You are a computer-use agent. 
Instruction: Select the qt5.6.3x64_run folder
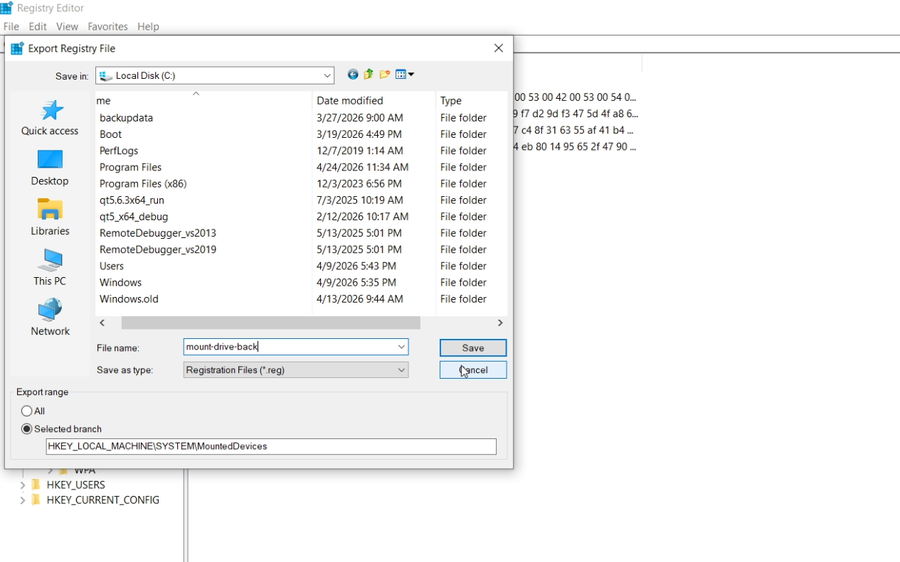click(x=131, y=200)
